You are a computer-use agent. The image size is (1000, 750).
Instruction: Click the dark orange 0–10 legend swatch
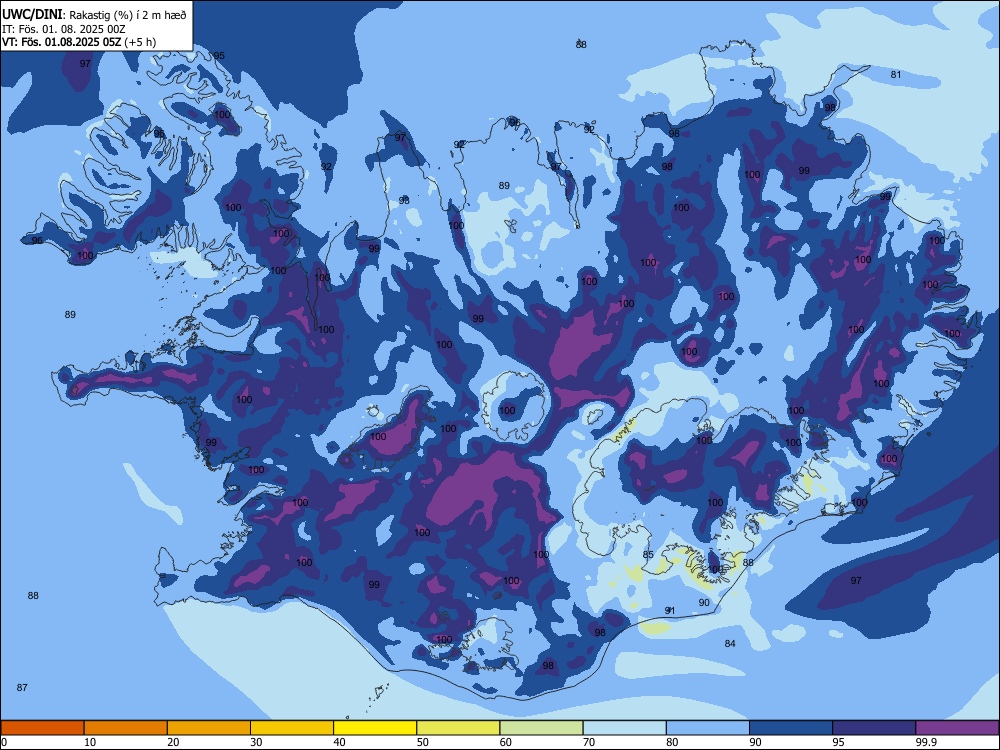pos(42,728)
